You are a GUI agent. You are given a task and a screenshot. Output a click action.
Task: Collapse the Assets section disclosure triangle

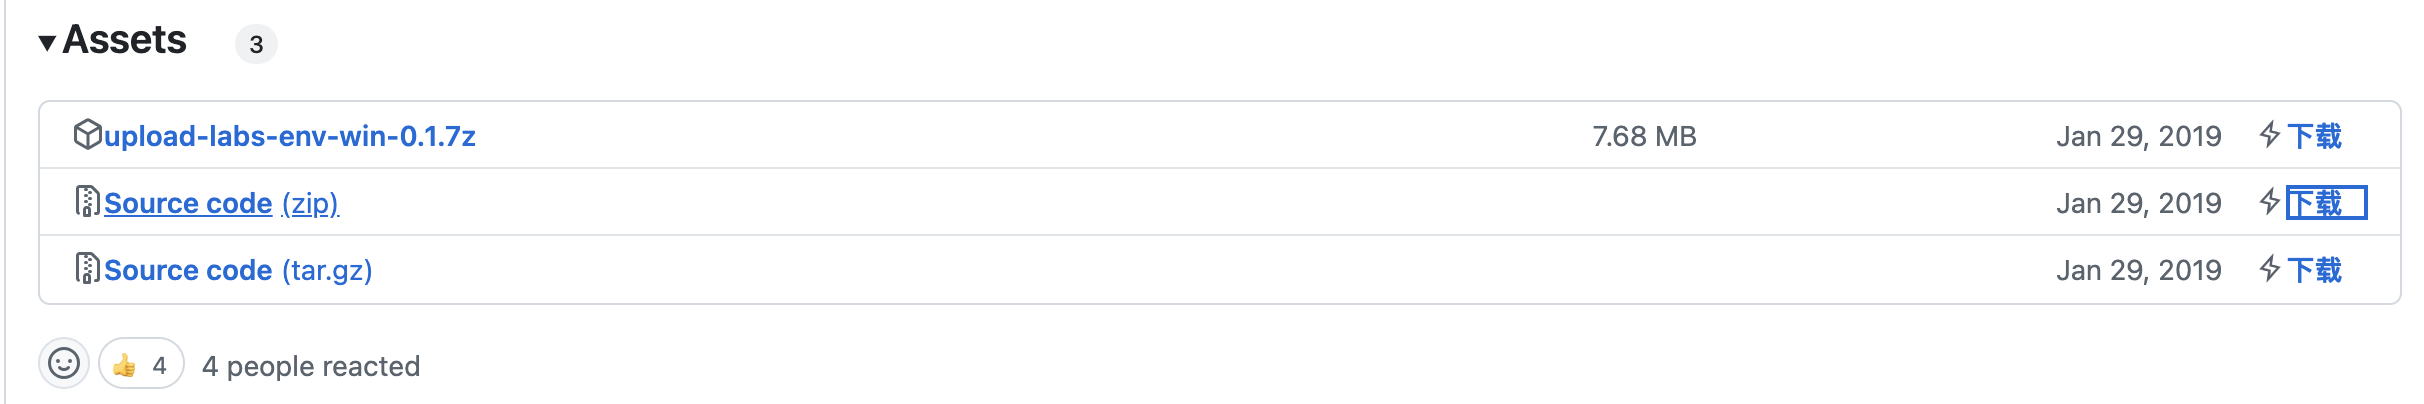[x=47, y=43]
